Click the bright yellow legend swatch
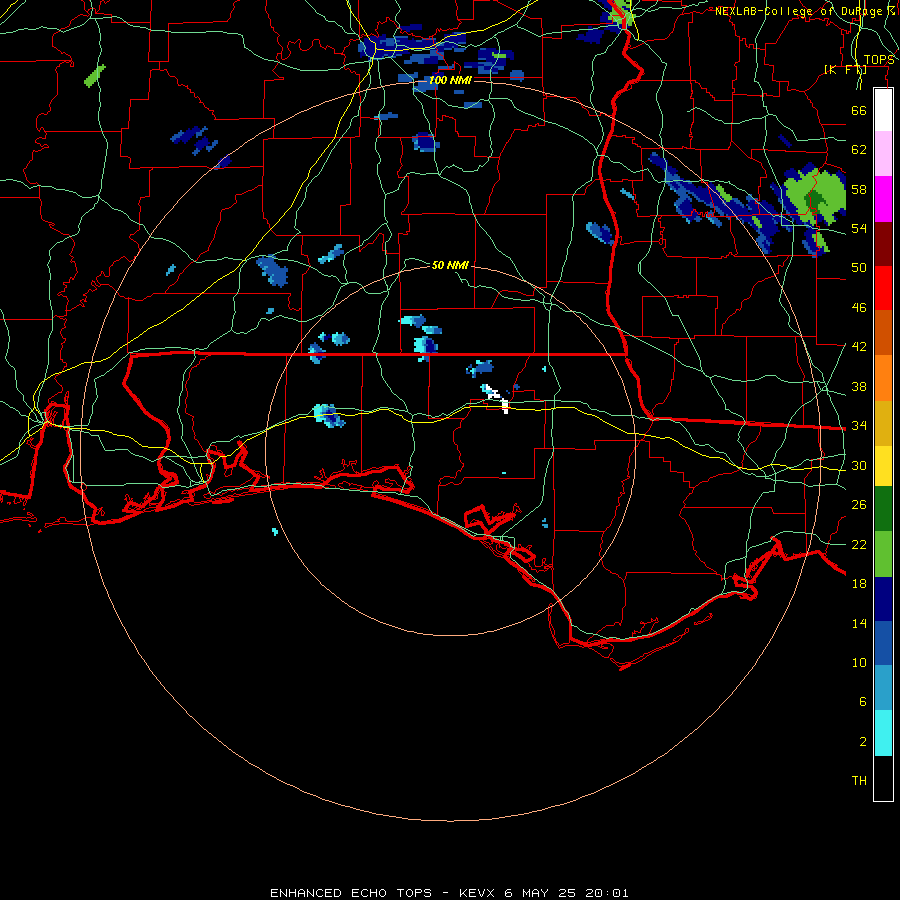Screen dimensions: 900x900 point(883,466)
